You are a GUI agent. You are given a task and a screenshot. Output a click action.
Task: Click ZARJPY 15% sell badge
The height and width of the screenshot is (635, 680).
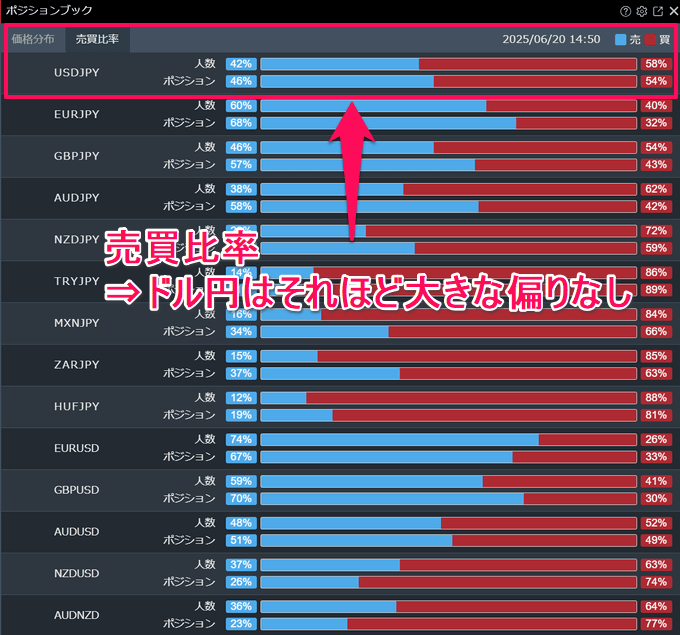pyautogui.click(x=241, y=356)
